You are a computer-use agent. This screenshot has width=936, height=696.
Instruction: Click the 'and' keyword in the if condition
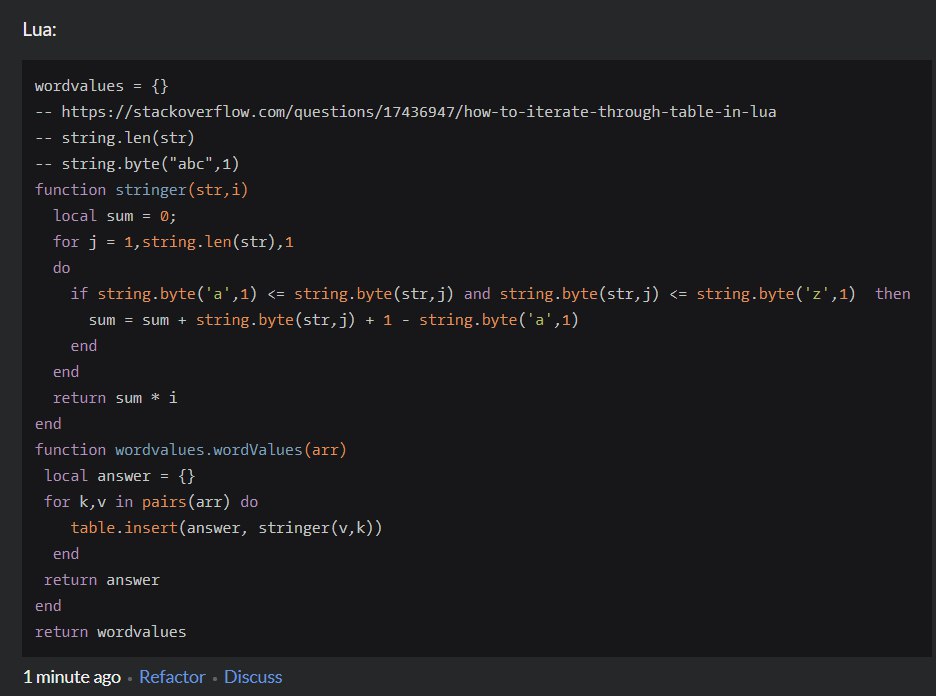477,294
